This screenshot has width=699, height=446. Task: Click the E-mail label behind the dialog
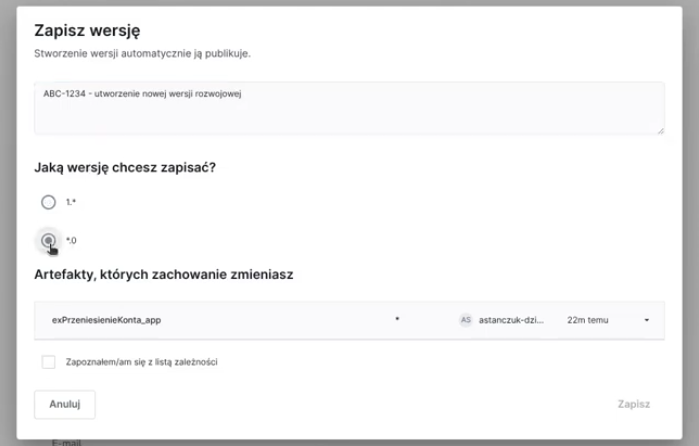(67, 441)
